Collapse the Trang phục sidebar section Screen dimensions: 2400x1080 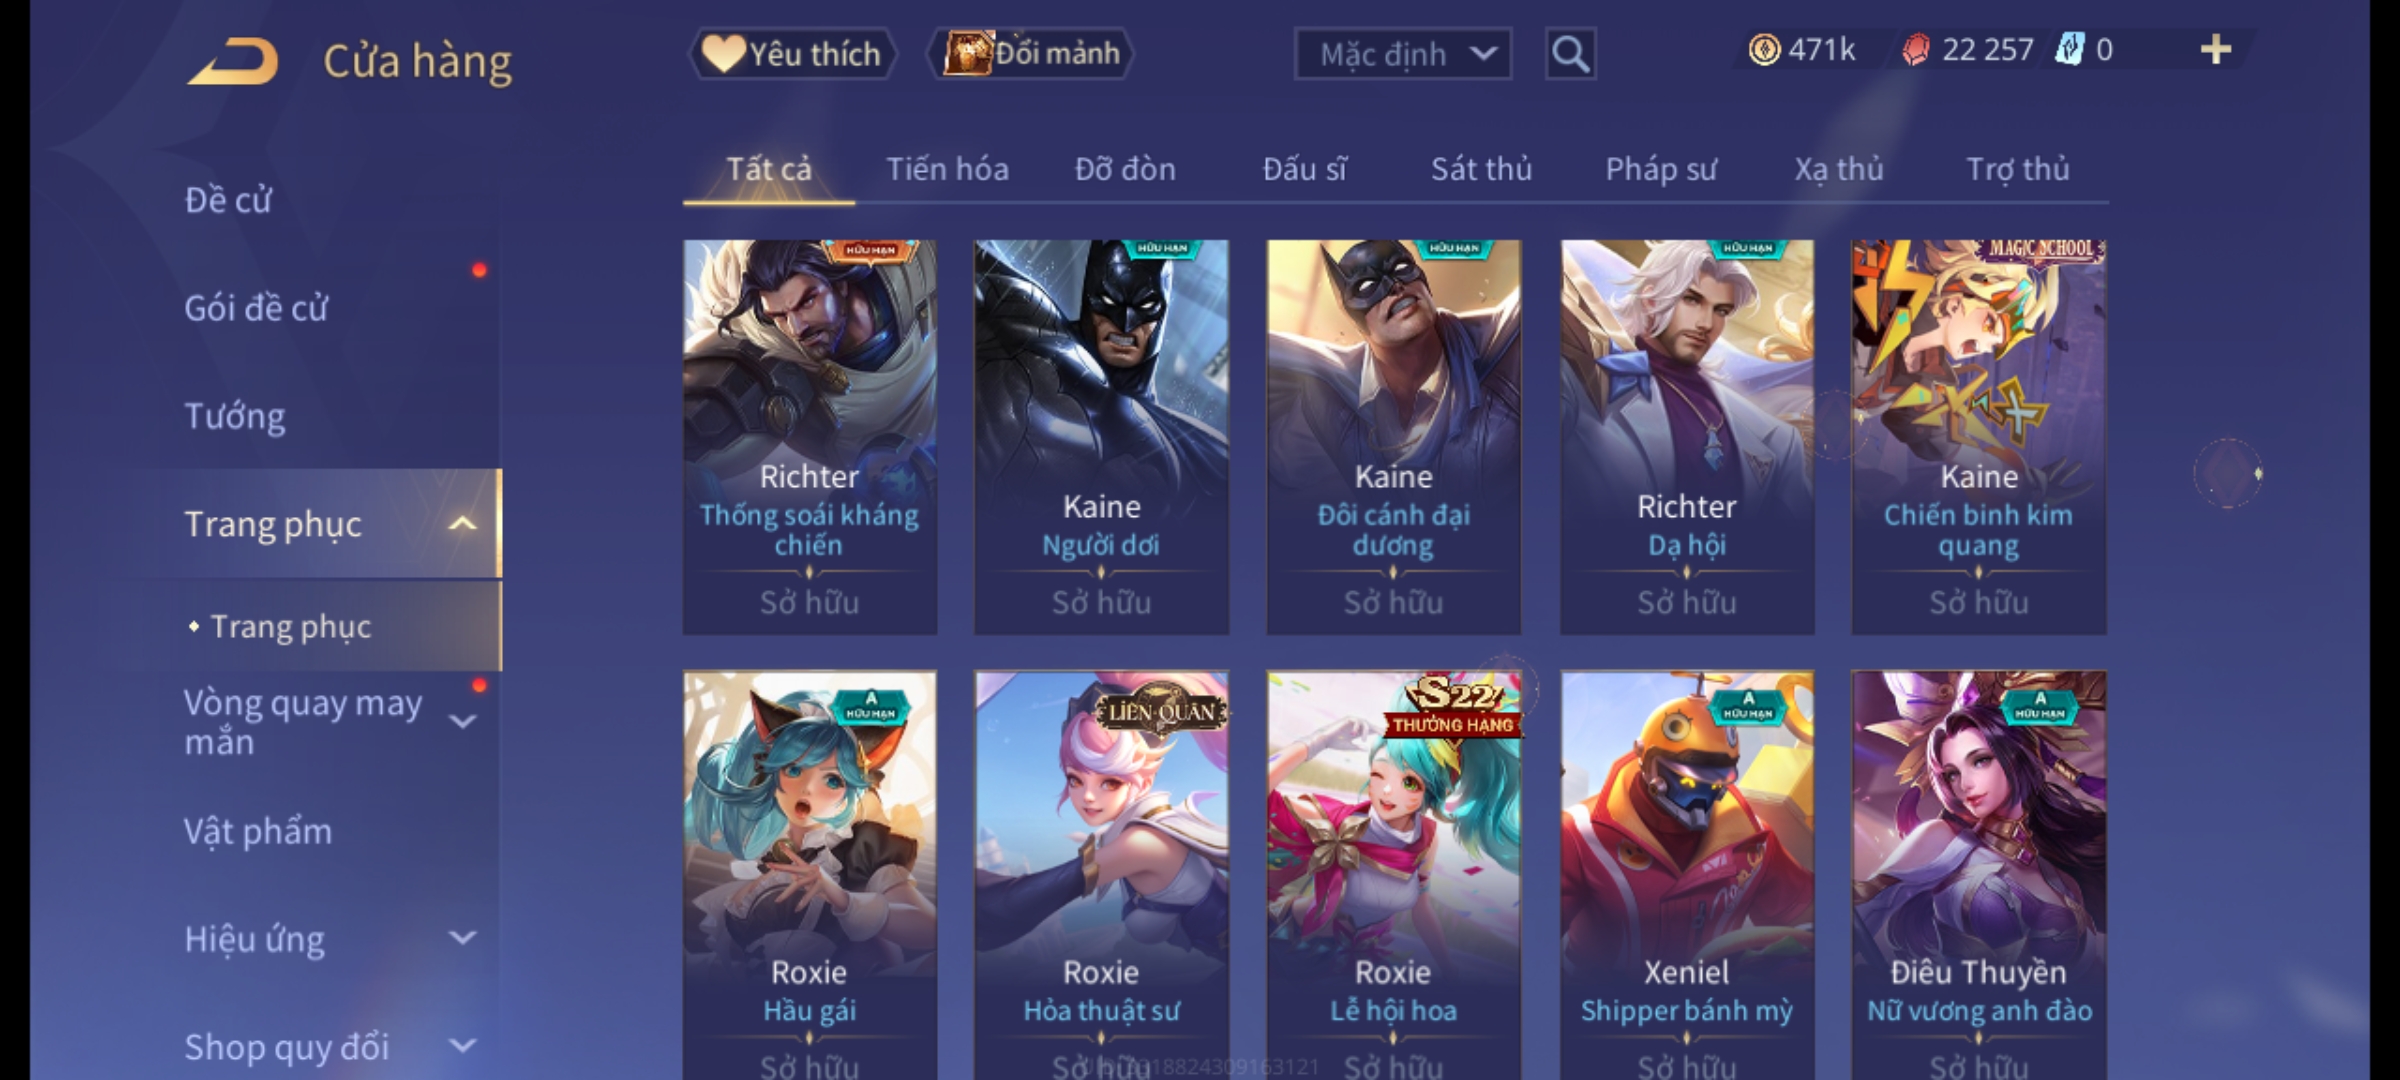[x=462, y=524]
